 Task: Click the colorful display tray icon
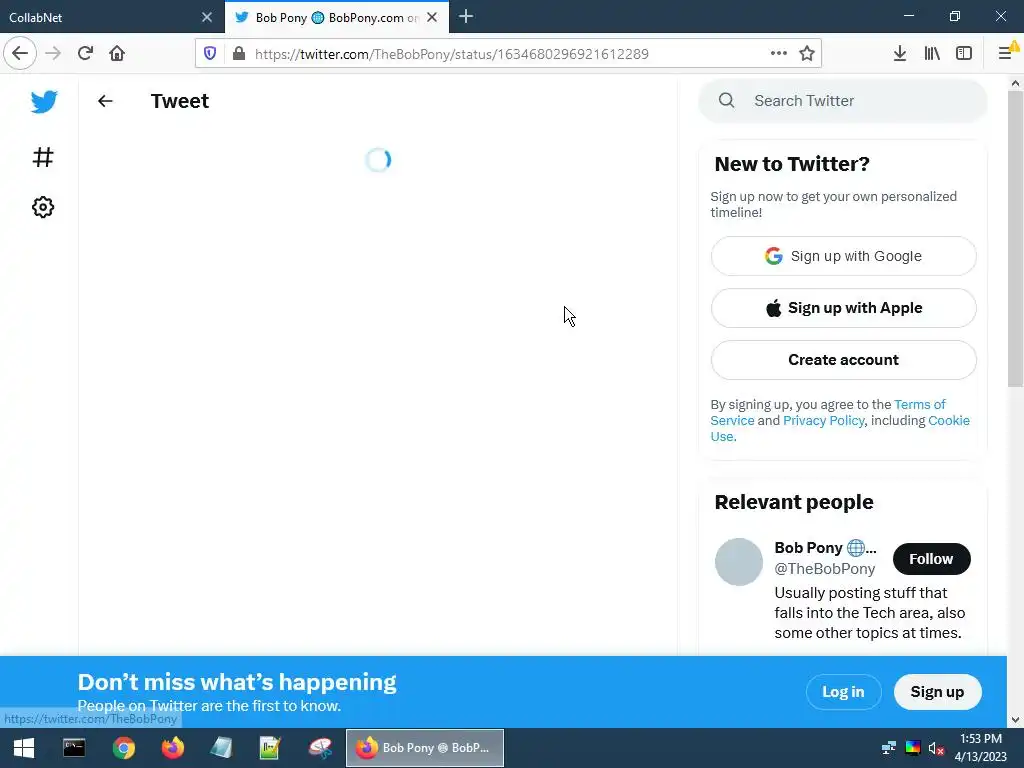[x=913, y=748]
